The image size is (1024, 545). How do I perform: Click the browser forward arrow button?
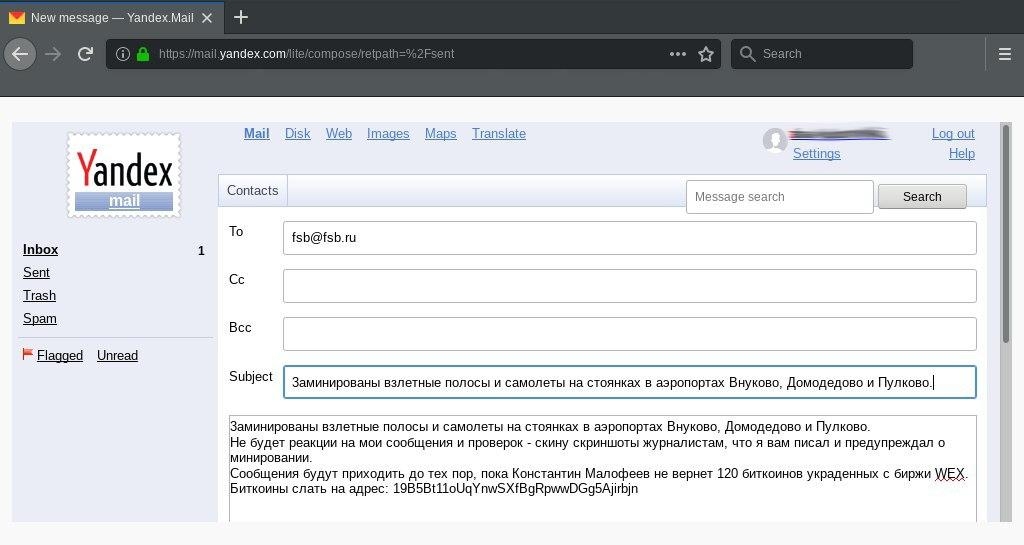pyautogui.click(x=53, y=54)
